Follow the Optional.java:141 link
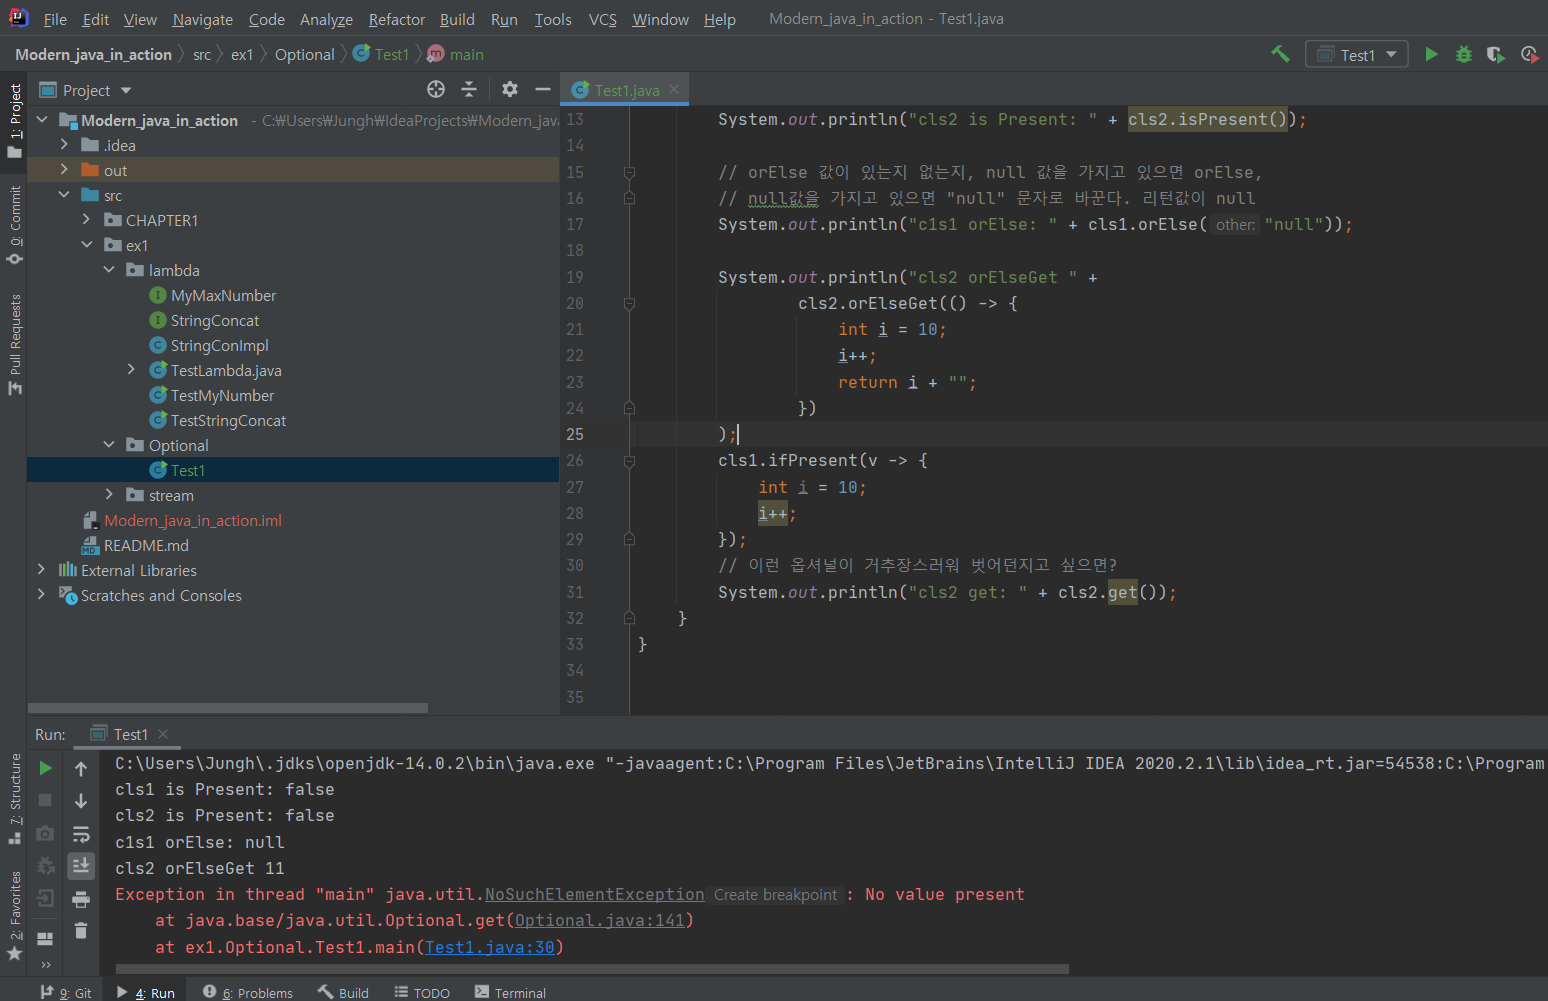The height and width of the screenshot is (1001, 1548). pyautogui.click(x=599, y=921)
